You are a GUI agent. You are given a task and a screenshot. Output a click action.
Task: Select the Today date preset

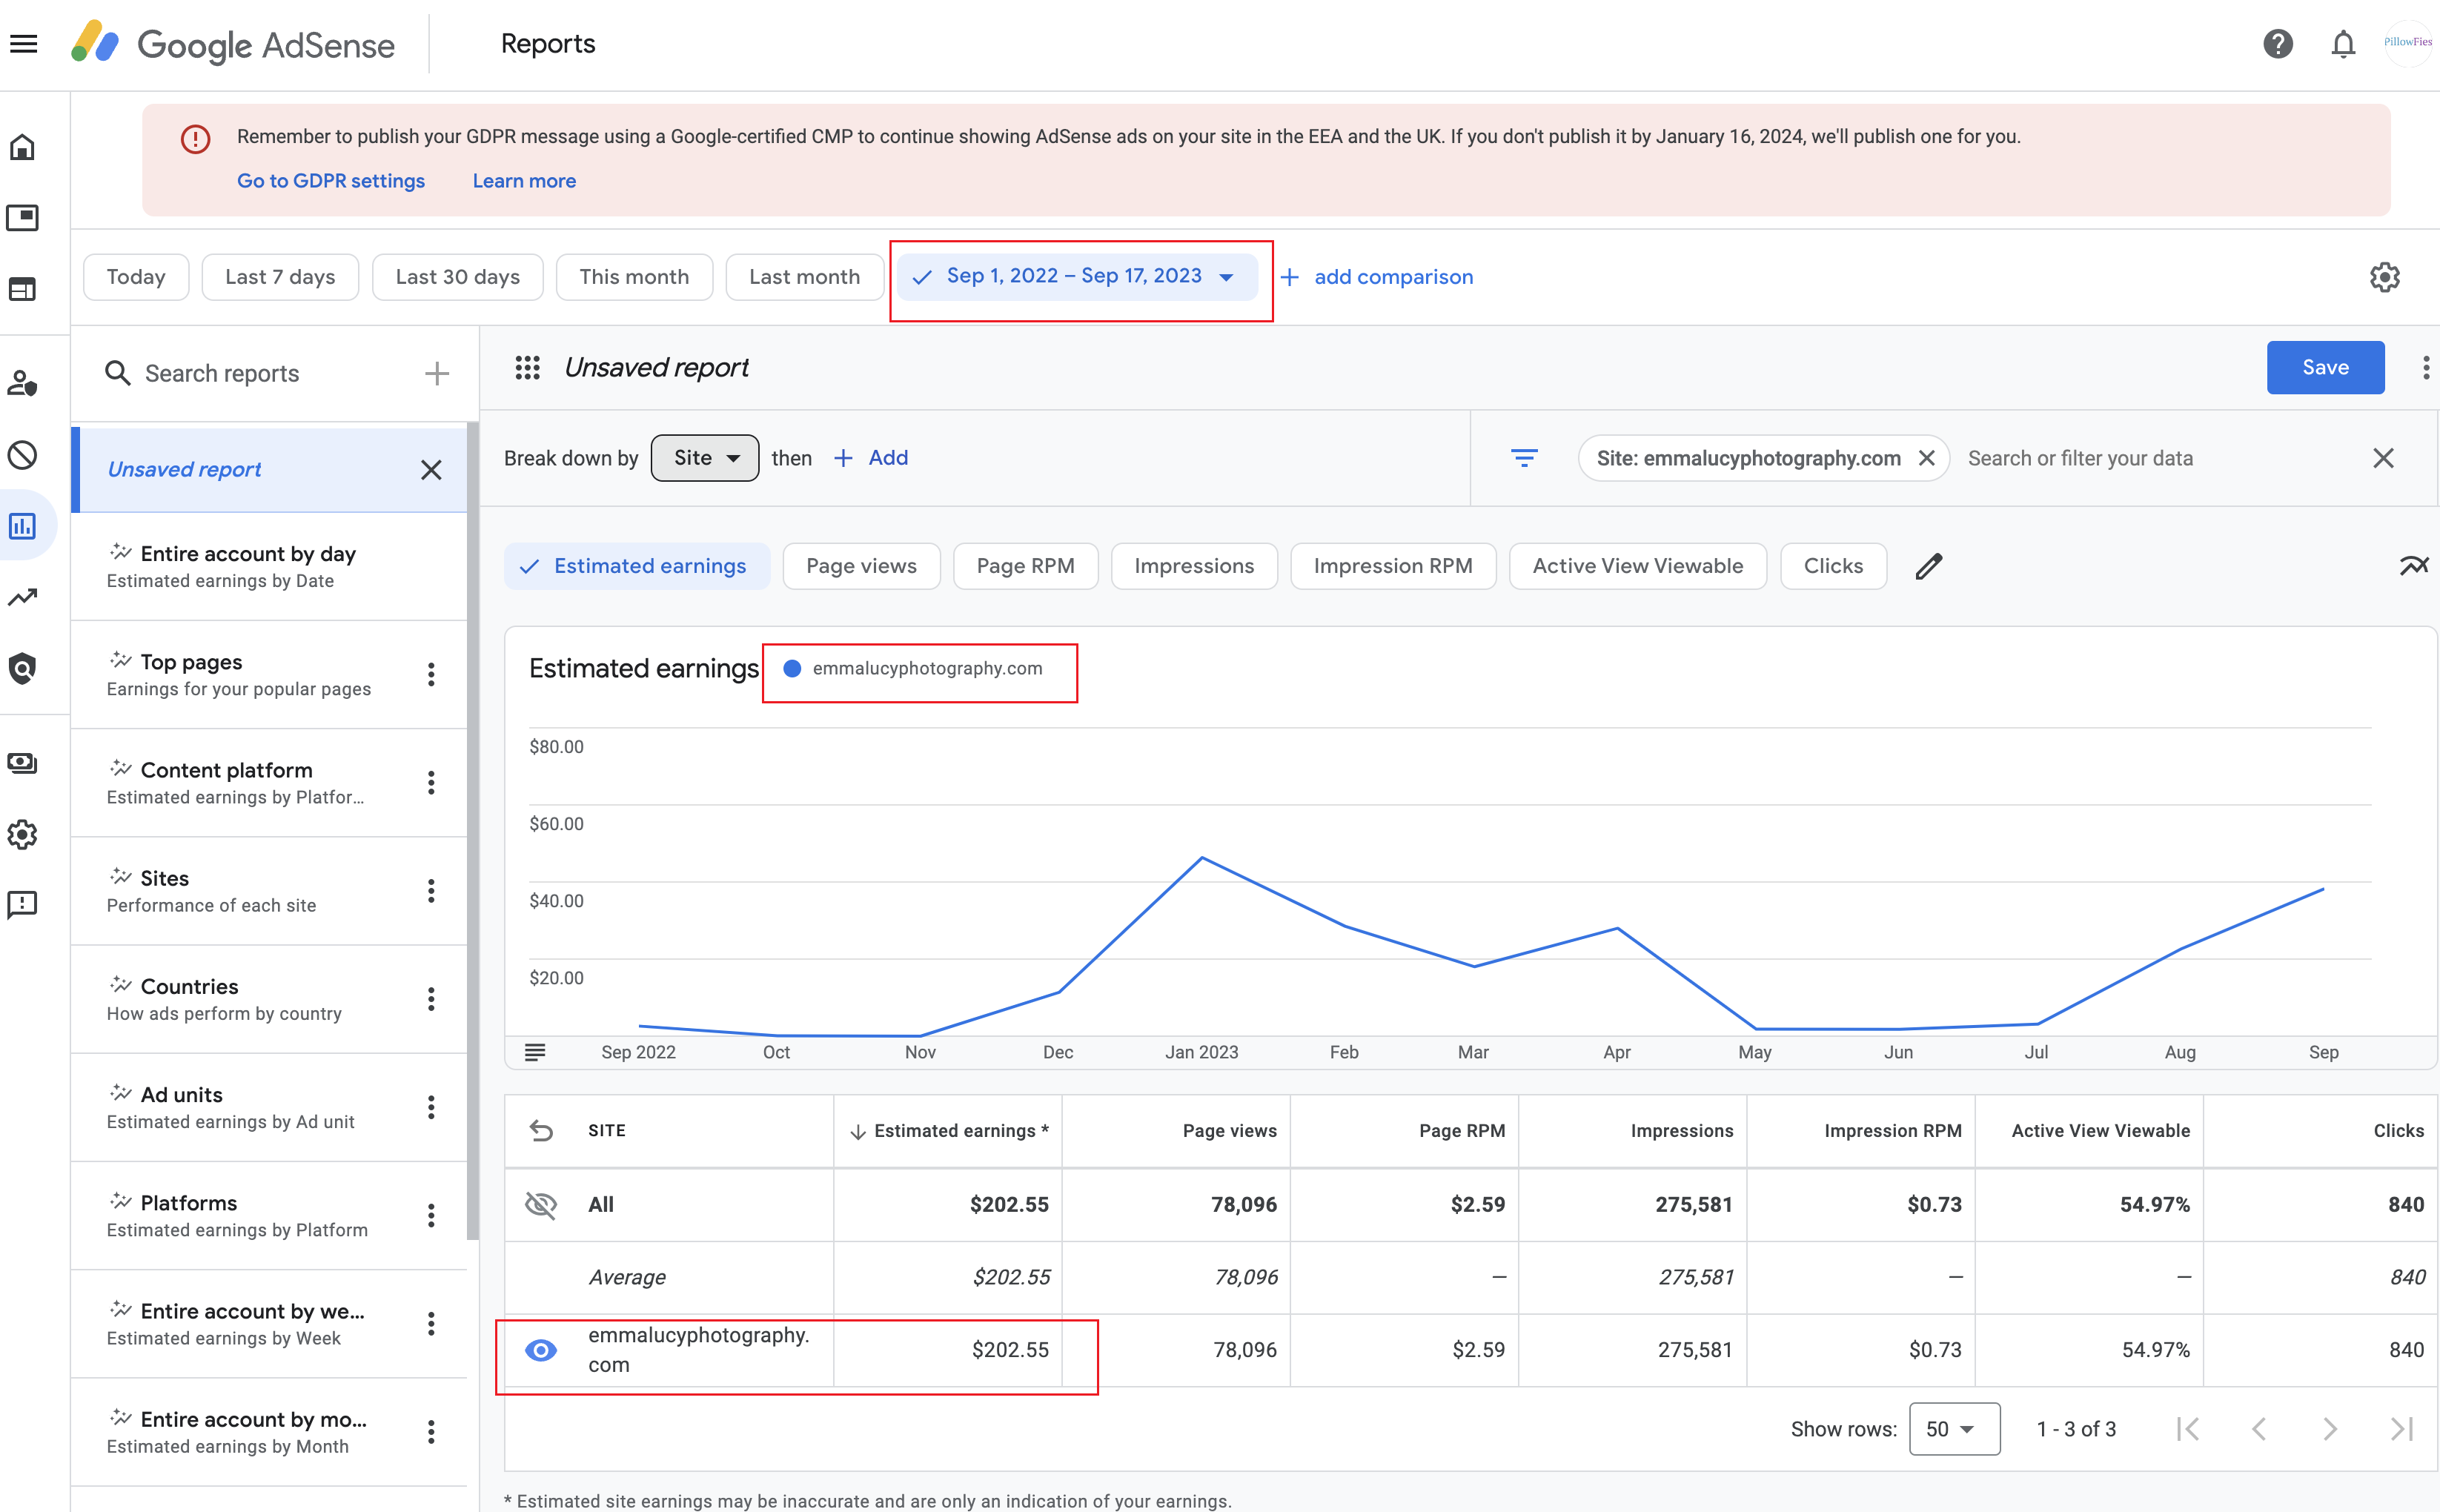136,277
